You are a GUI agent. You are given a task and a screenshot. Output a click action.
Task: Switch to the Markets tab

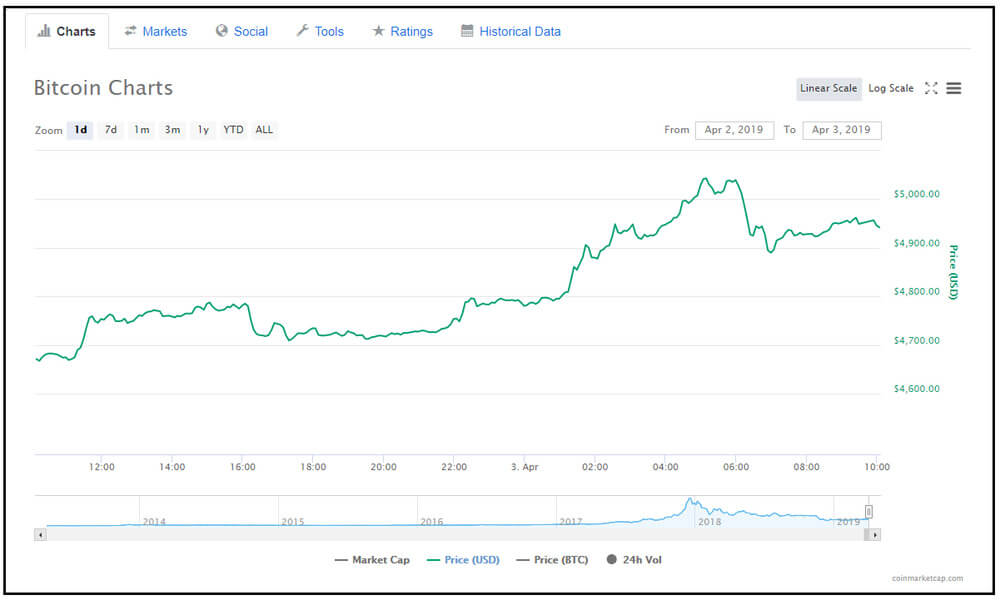[x=155, y=31]
